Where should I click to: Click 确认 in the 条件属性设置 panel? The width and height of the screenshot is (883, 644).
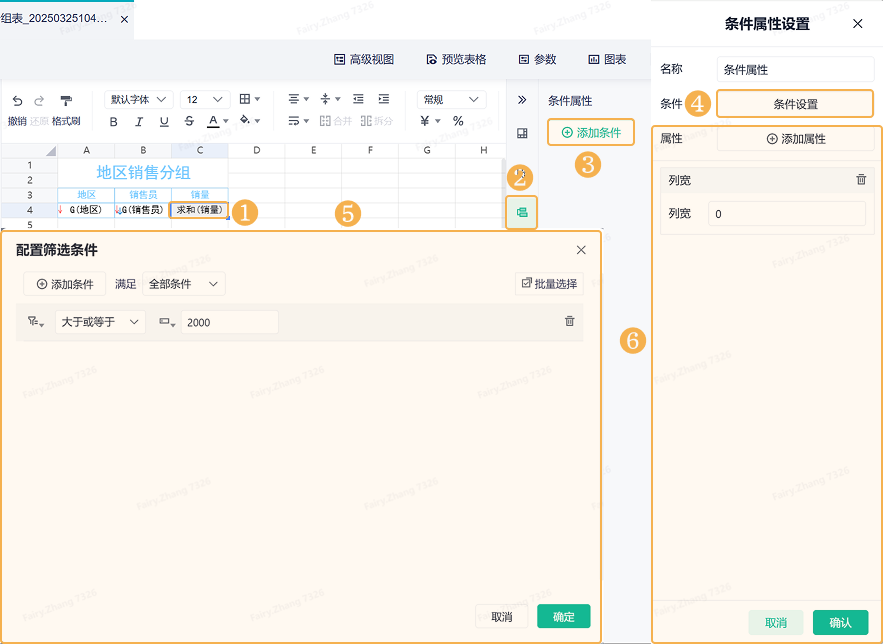pos(840,623)
